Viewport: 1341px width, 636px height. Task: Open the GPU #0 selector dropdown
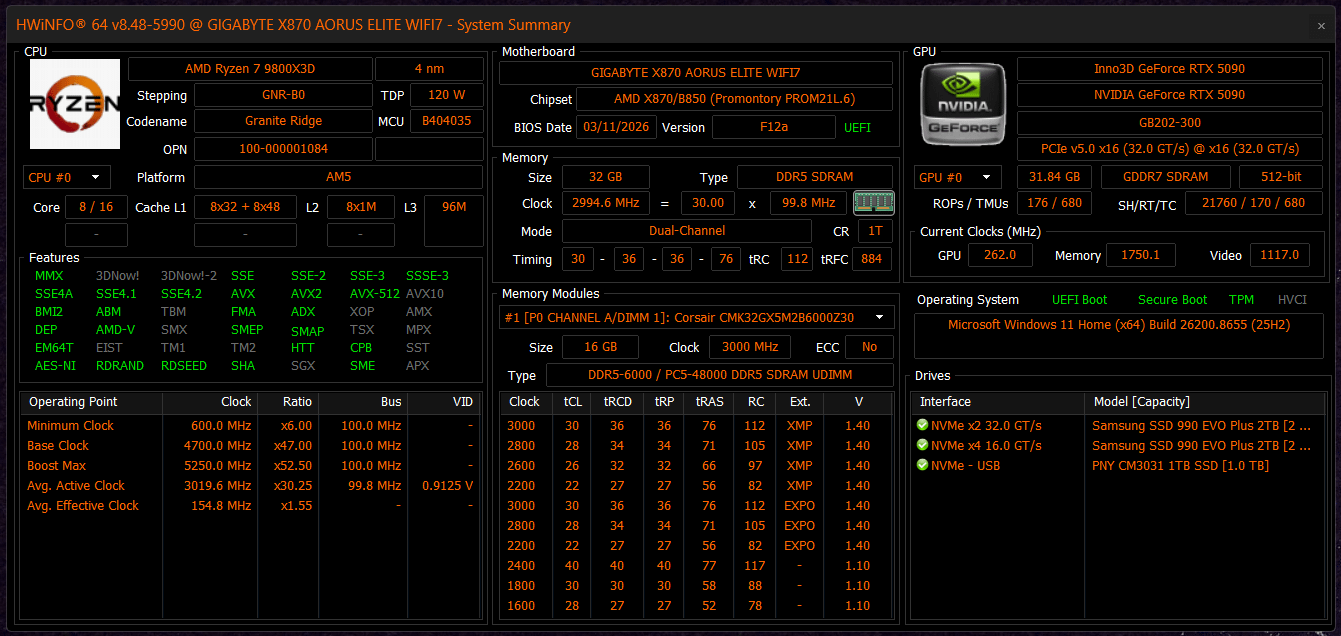pyautogui.click(x=957, y=177)
